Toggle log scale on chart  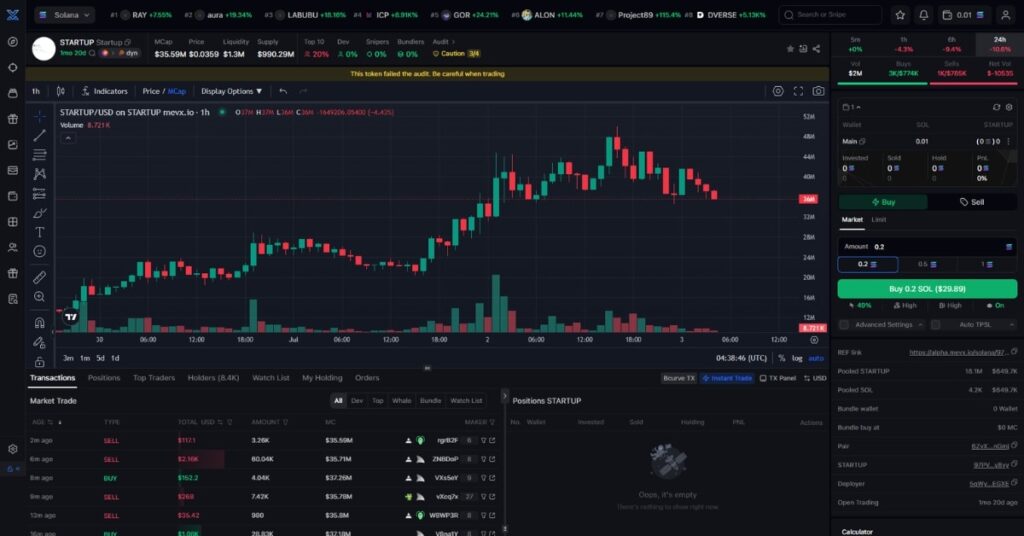(x=797, y=358)
